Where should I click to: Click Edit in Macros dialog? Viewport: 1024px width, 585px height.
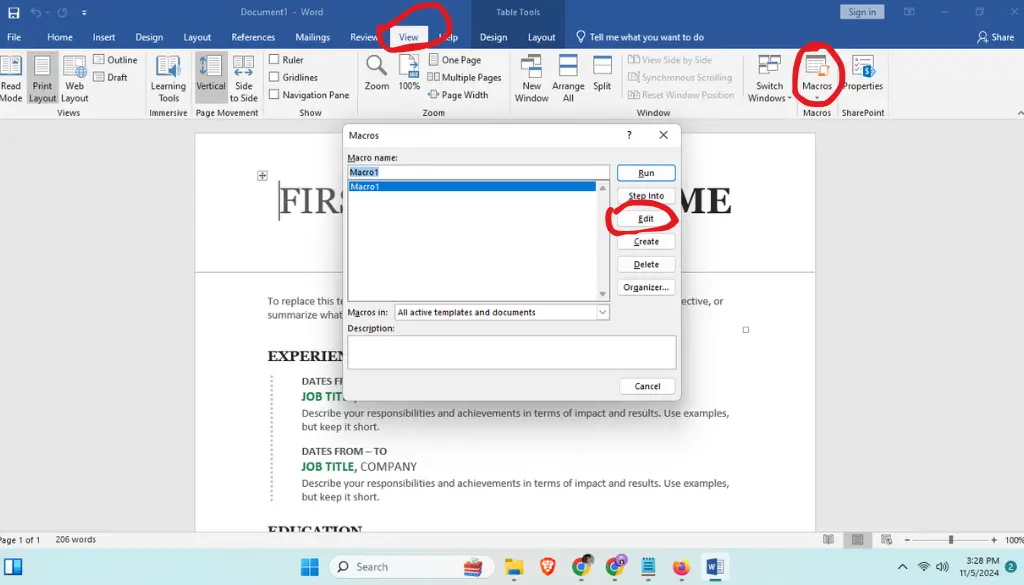(646, 219)
